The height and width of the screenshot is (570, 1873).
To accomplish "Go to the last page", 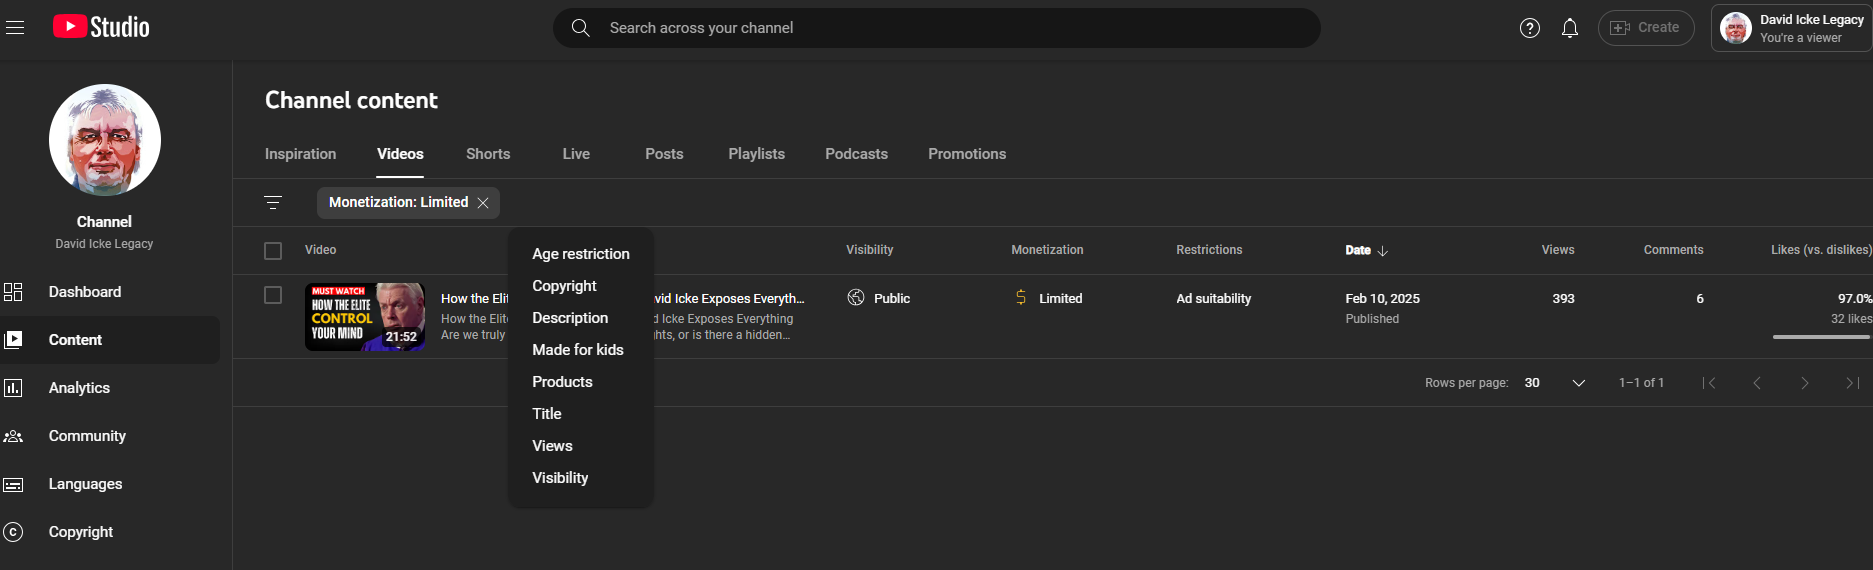I will click(x=1853, y=383).
